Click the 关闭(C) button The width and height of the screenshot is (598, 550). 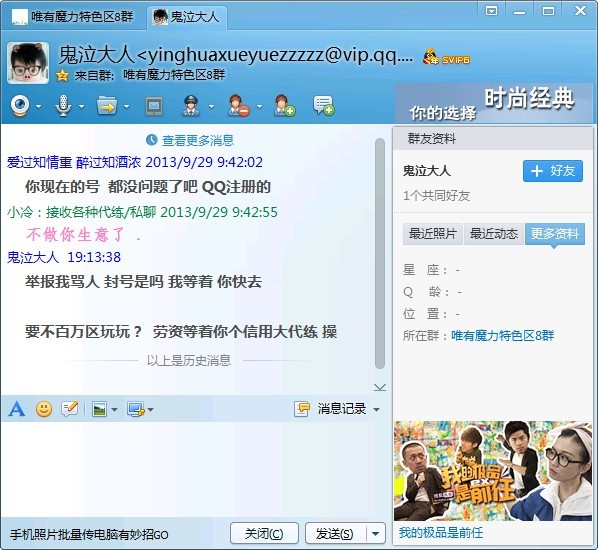(x=264, y=533)
